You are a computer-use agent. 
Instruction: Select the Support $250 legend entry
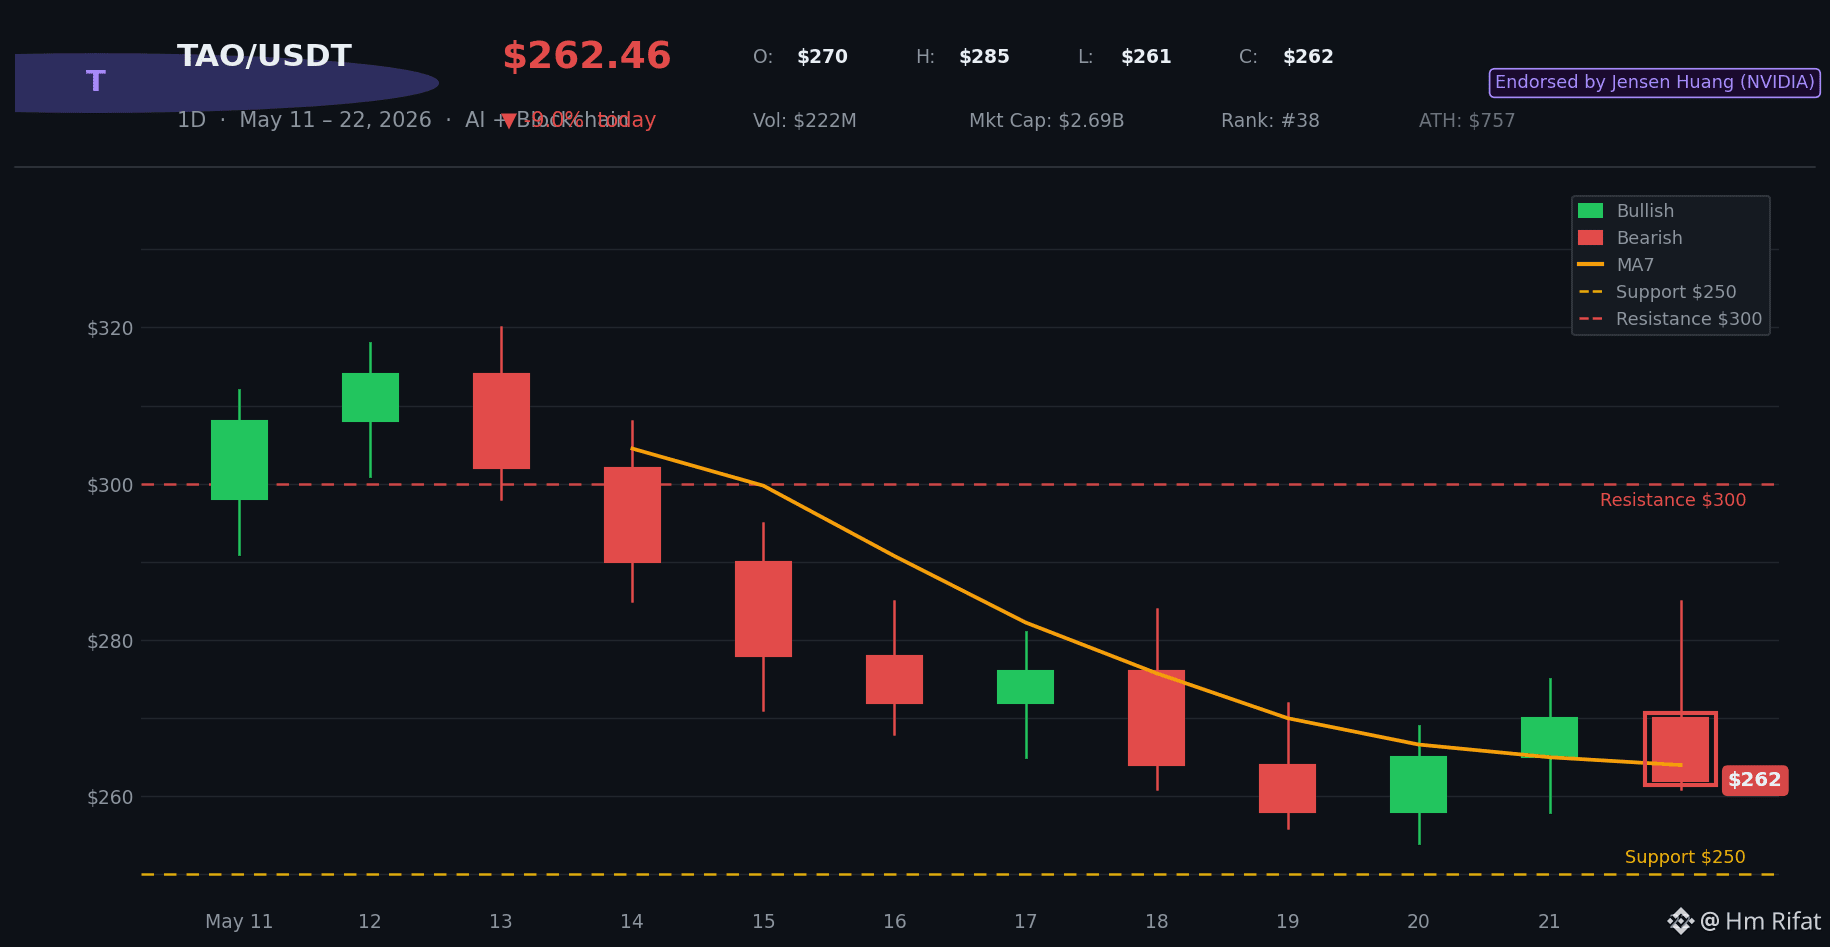[x=1658, y=292]
